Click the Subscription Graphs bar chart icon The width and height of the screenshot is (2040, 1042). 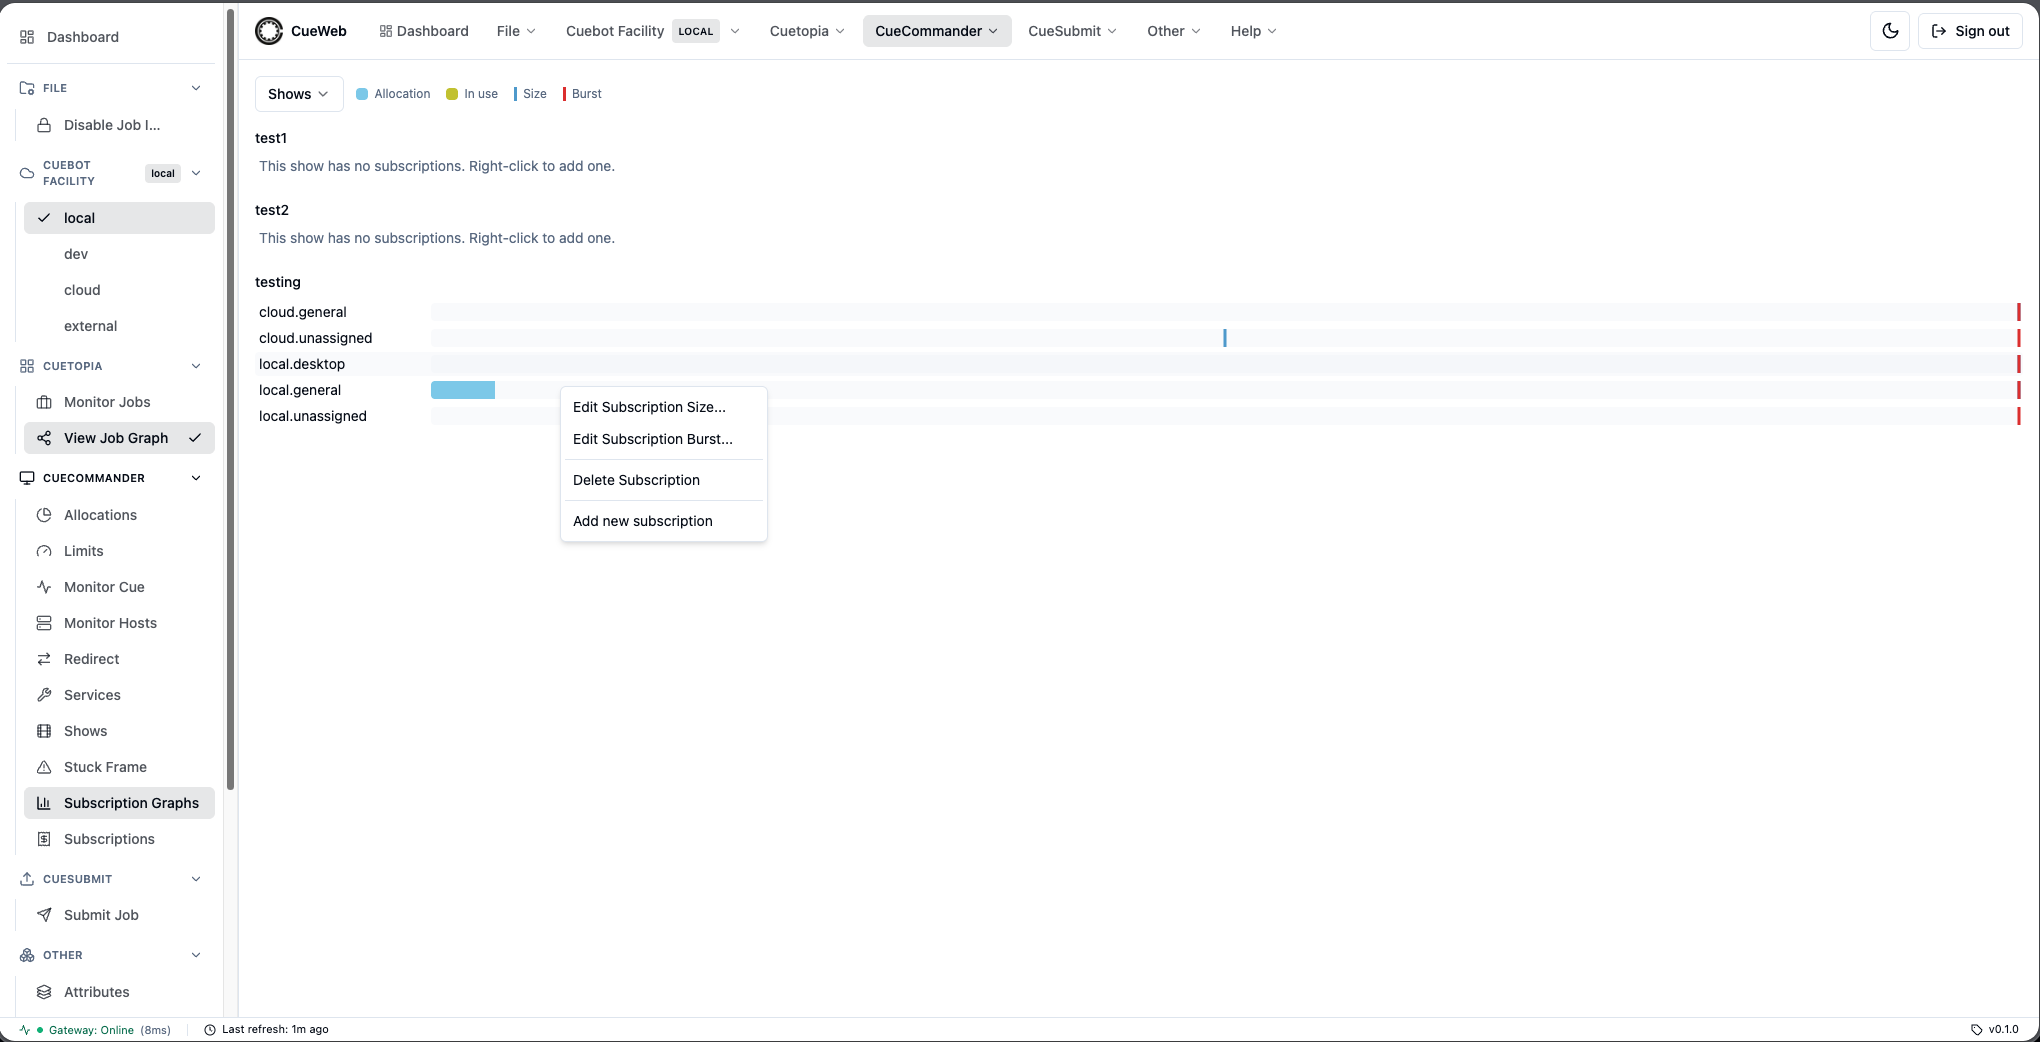(x=44, y=803)
